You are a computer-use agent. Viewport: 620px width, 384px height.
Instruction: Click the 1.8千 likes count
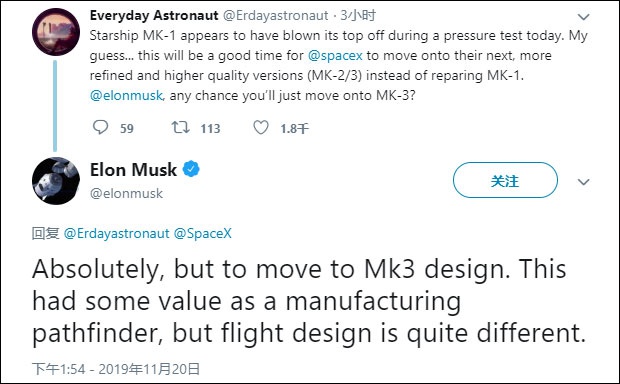[x=295, y=129]
